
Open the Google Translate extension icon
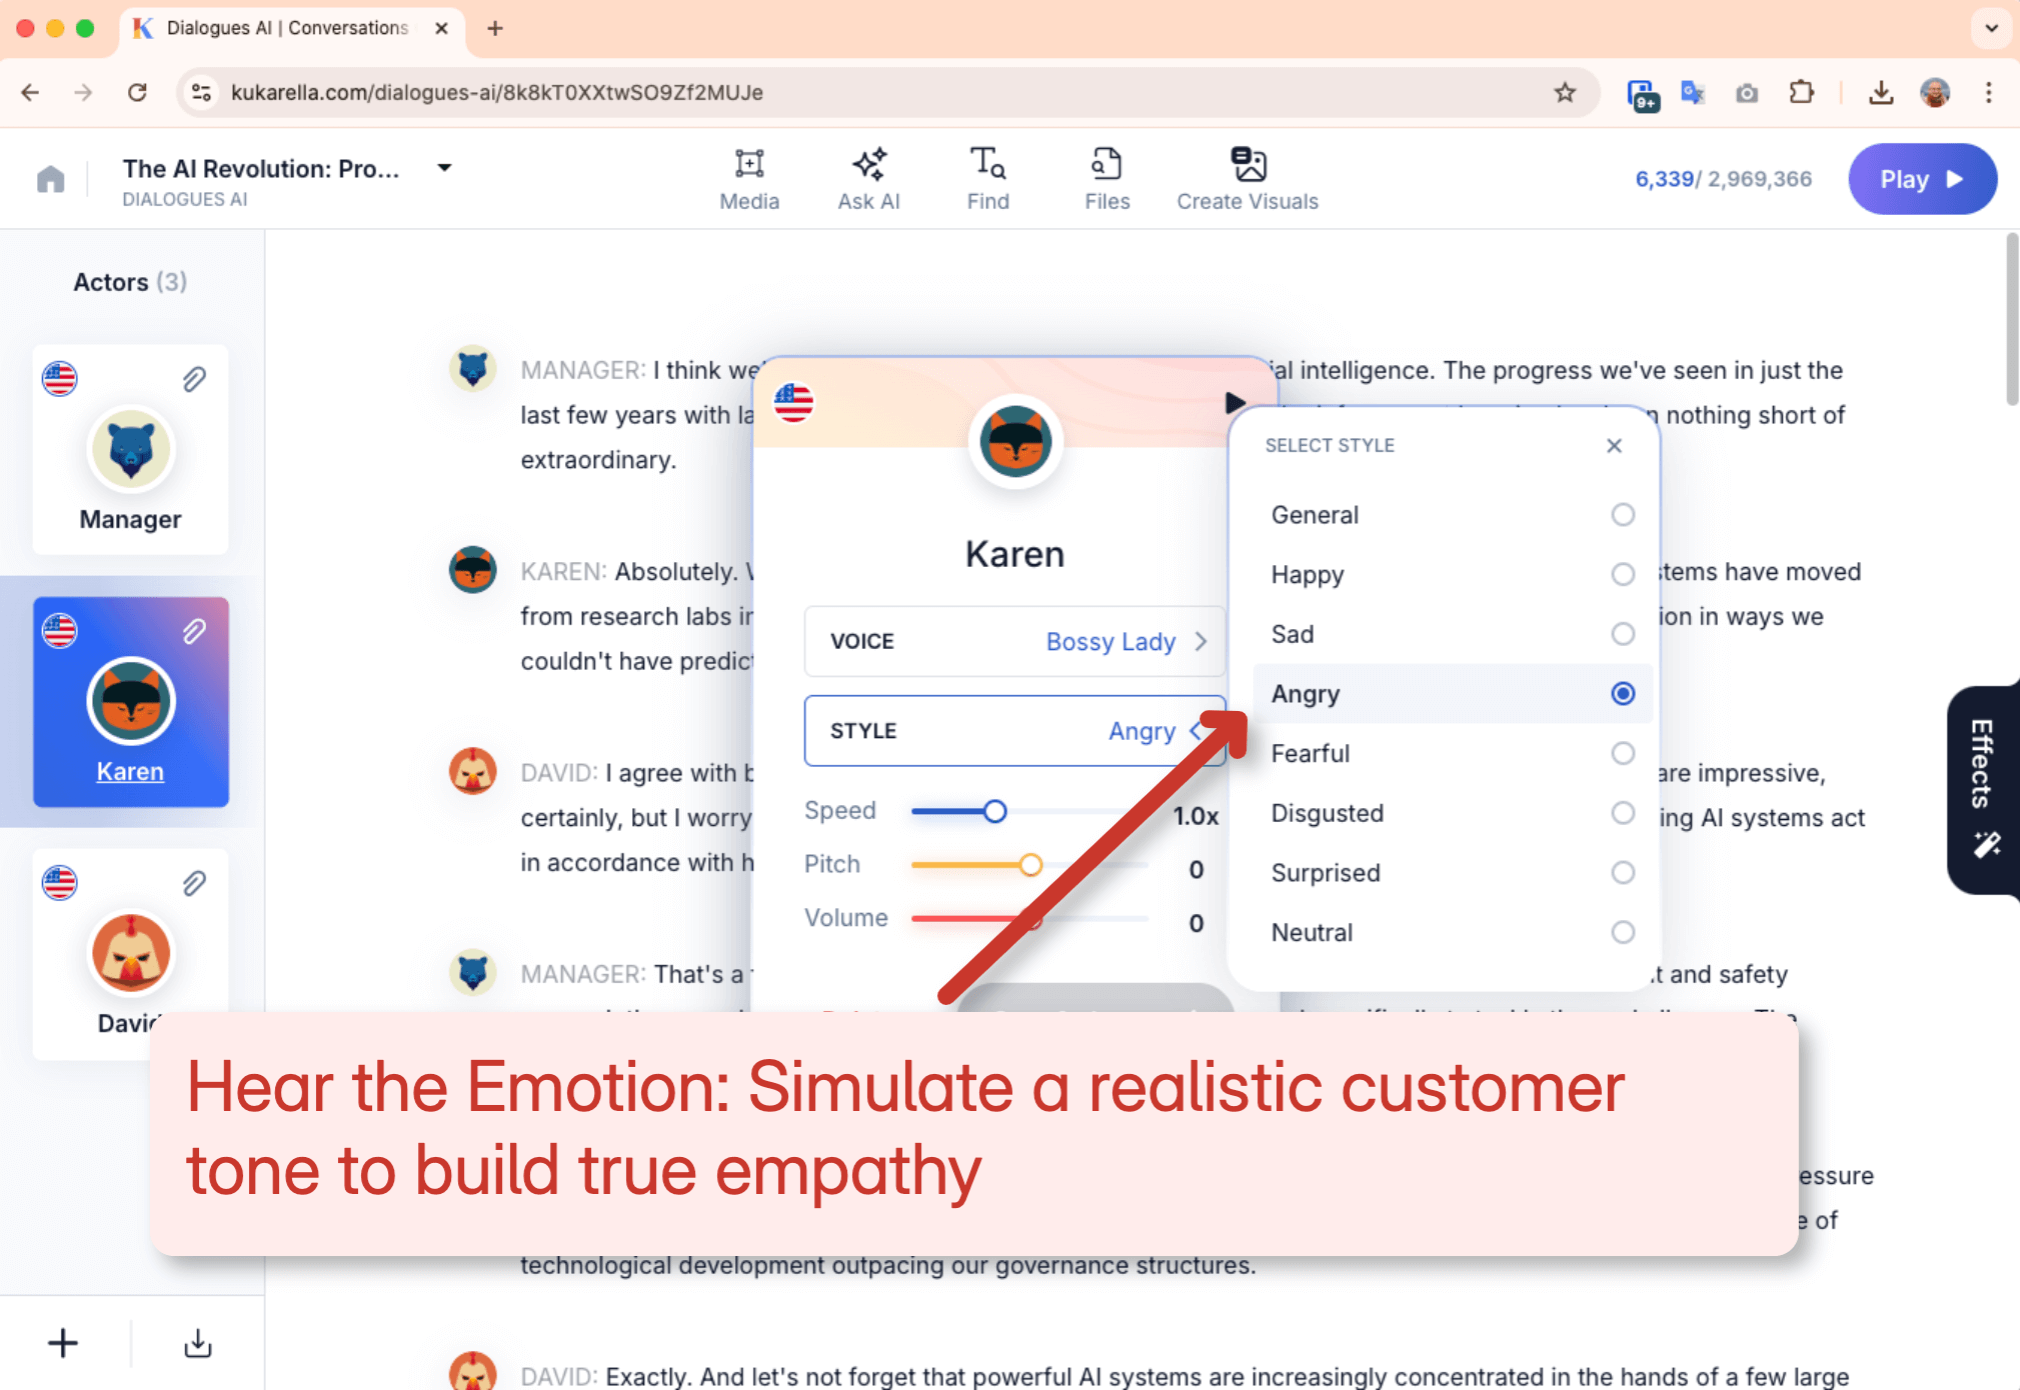click(x=1692, y=93)
